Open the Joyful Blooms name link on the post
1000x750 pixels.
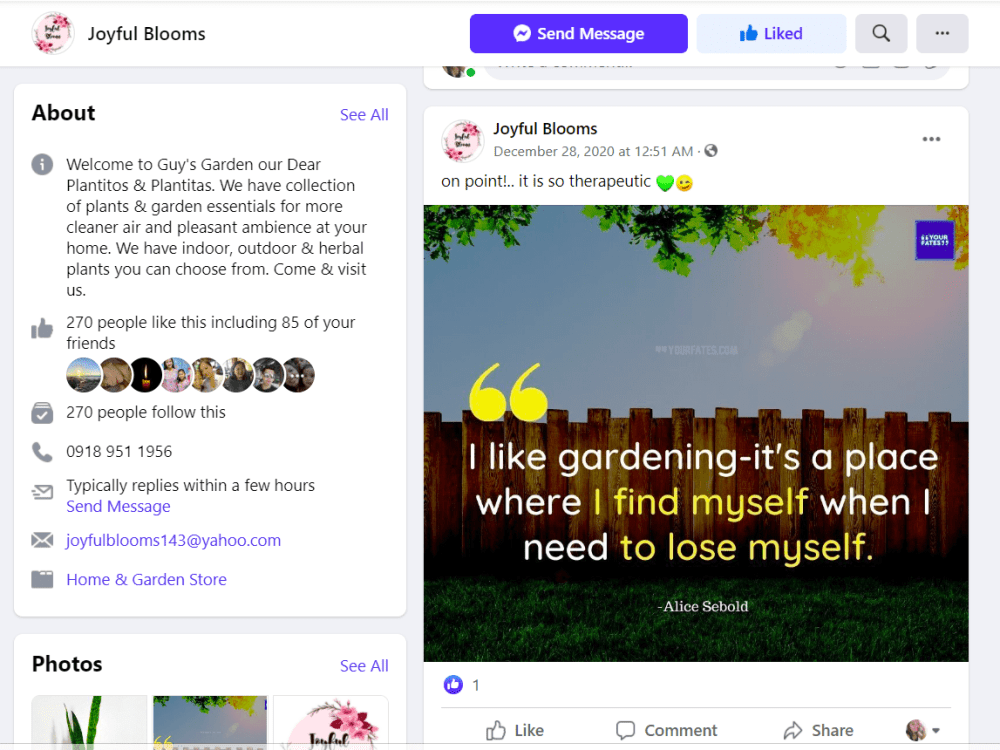point(545,129)
